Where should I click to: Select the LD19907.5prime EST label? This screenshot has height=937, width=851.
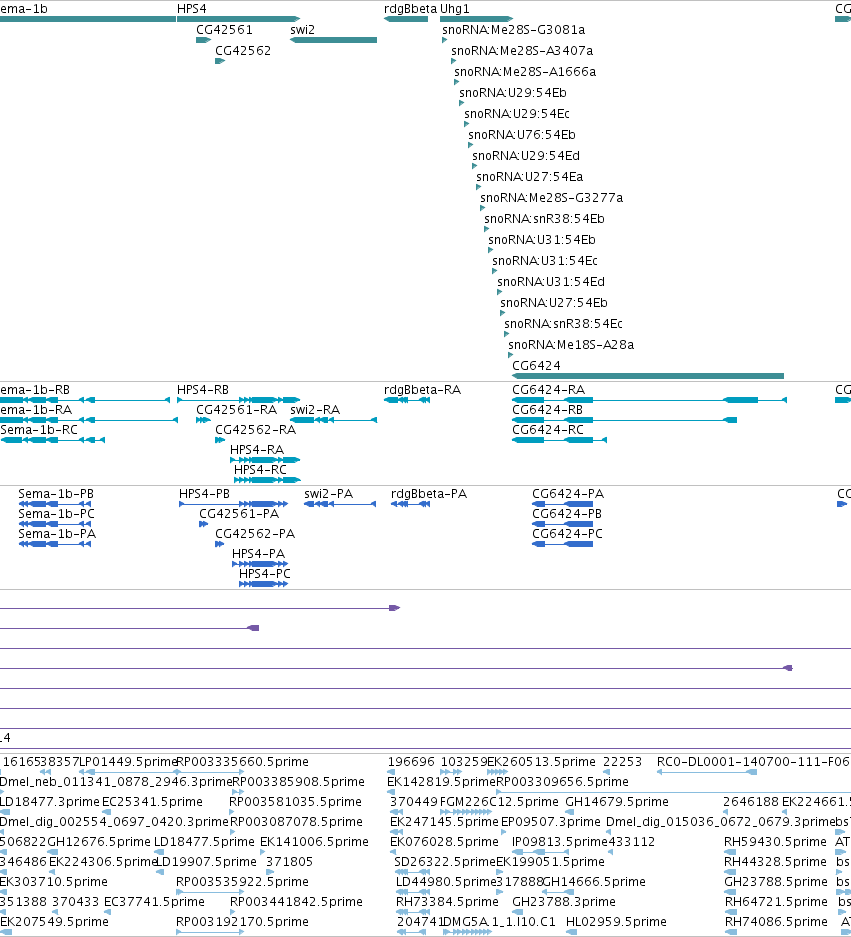[x=207, y=862]
